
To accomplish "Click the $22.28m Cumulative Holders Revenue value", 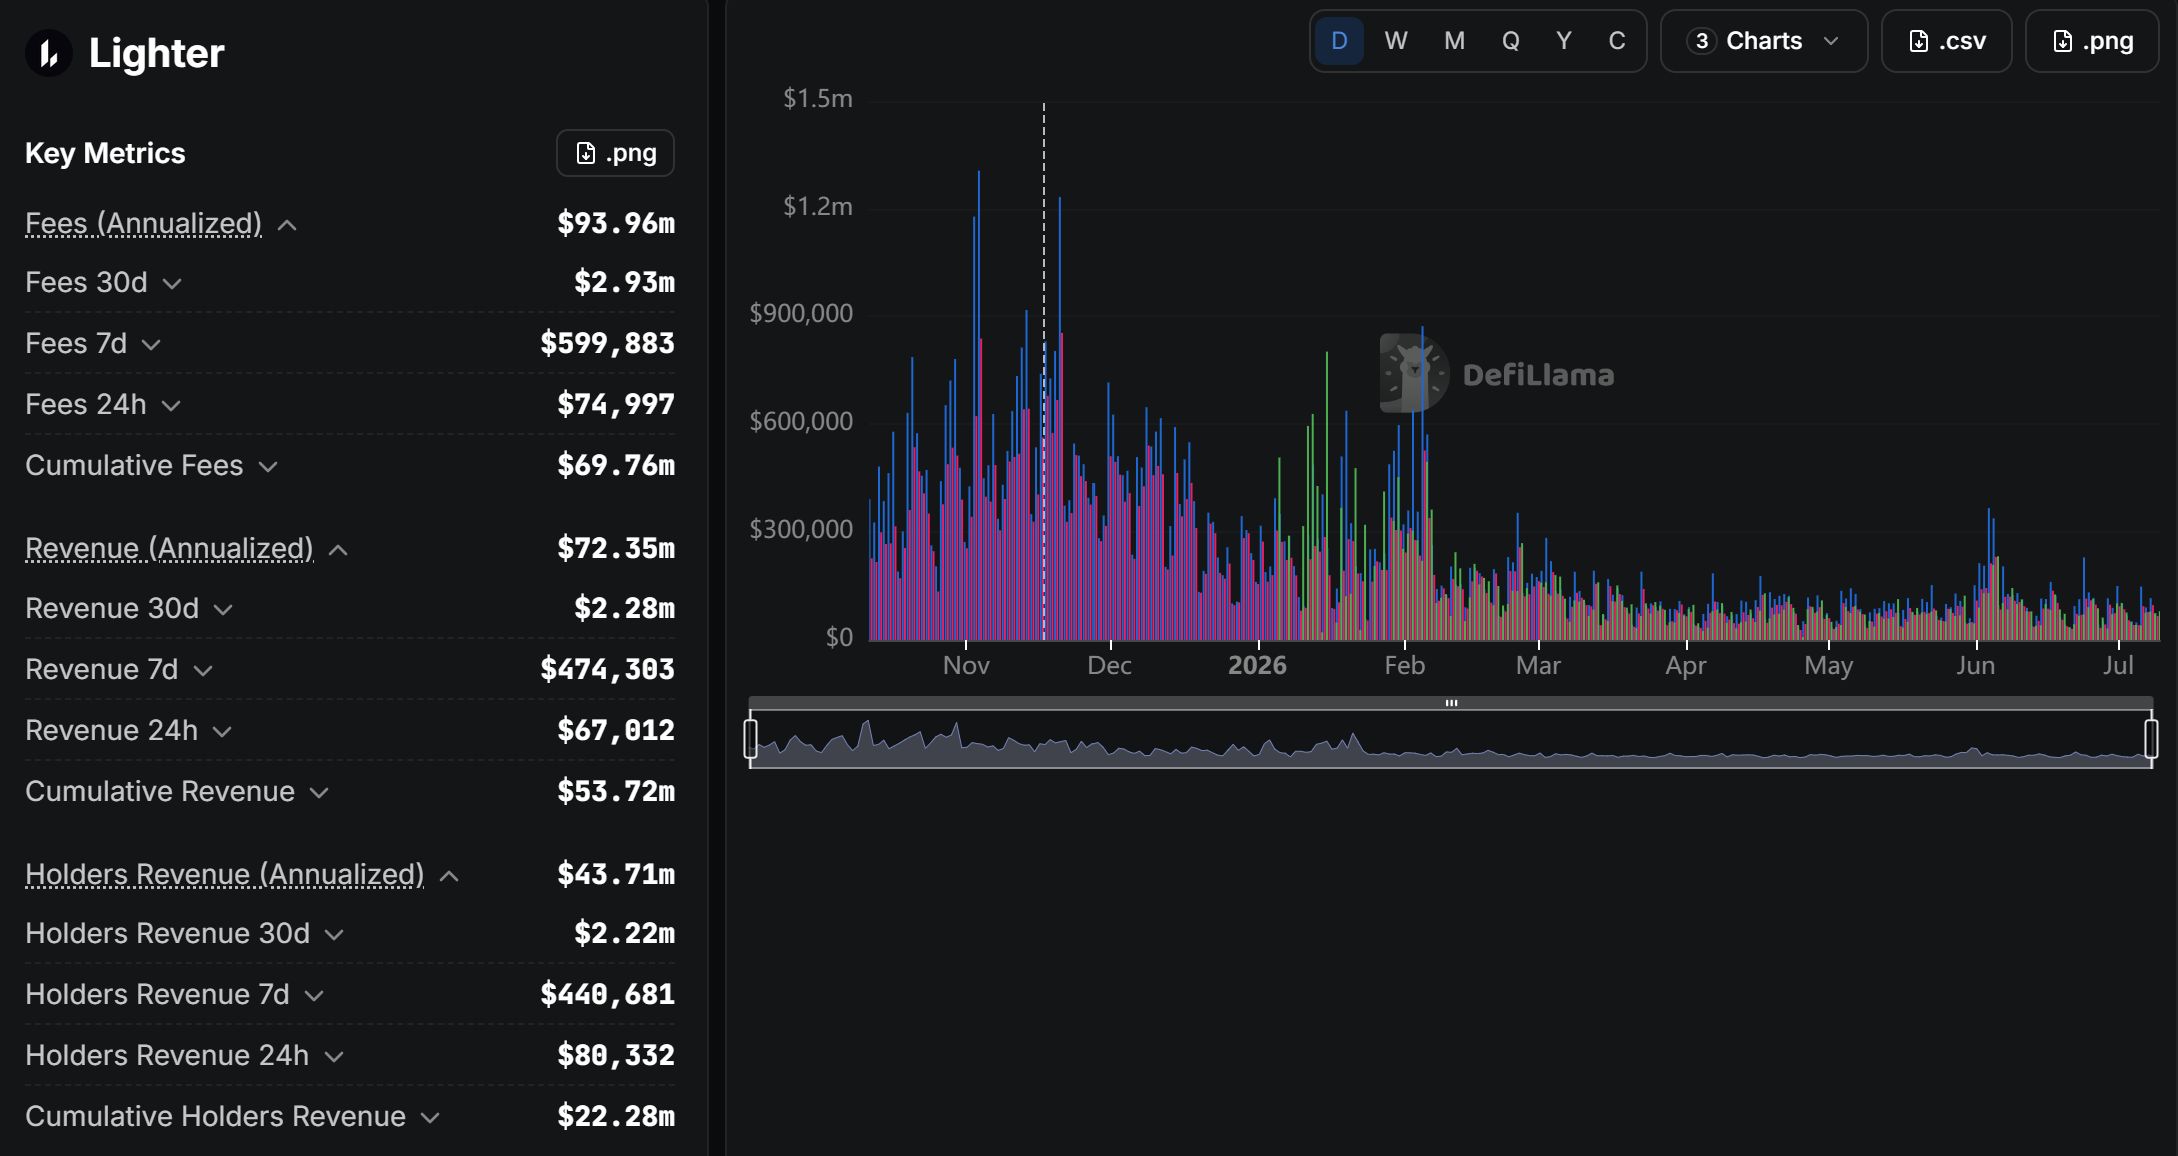I will [x=616, y=1116].
